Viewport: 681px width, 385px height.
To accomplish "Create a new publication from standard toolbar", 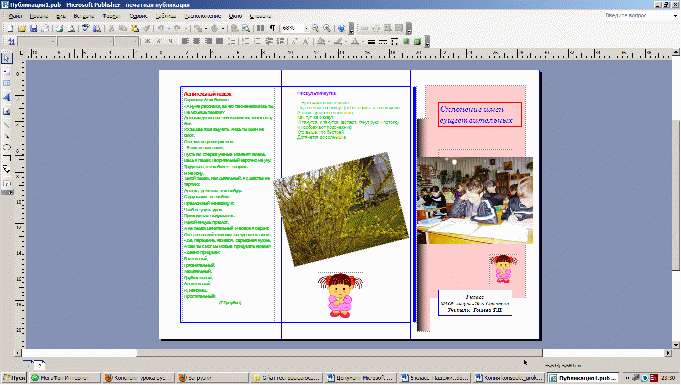I will (x=10, y=28).
